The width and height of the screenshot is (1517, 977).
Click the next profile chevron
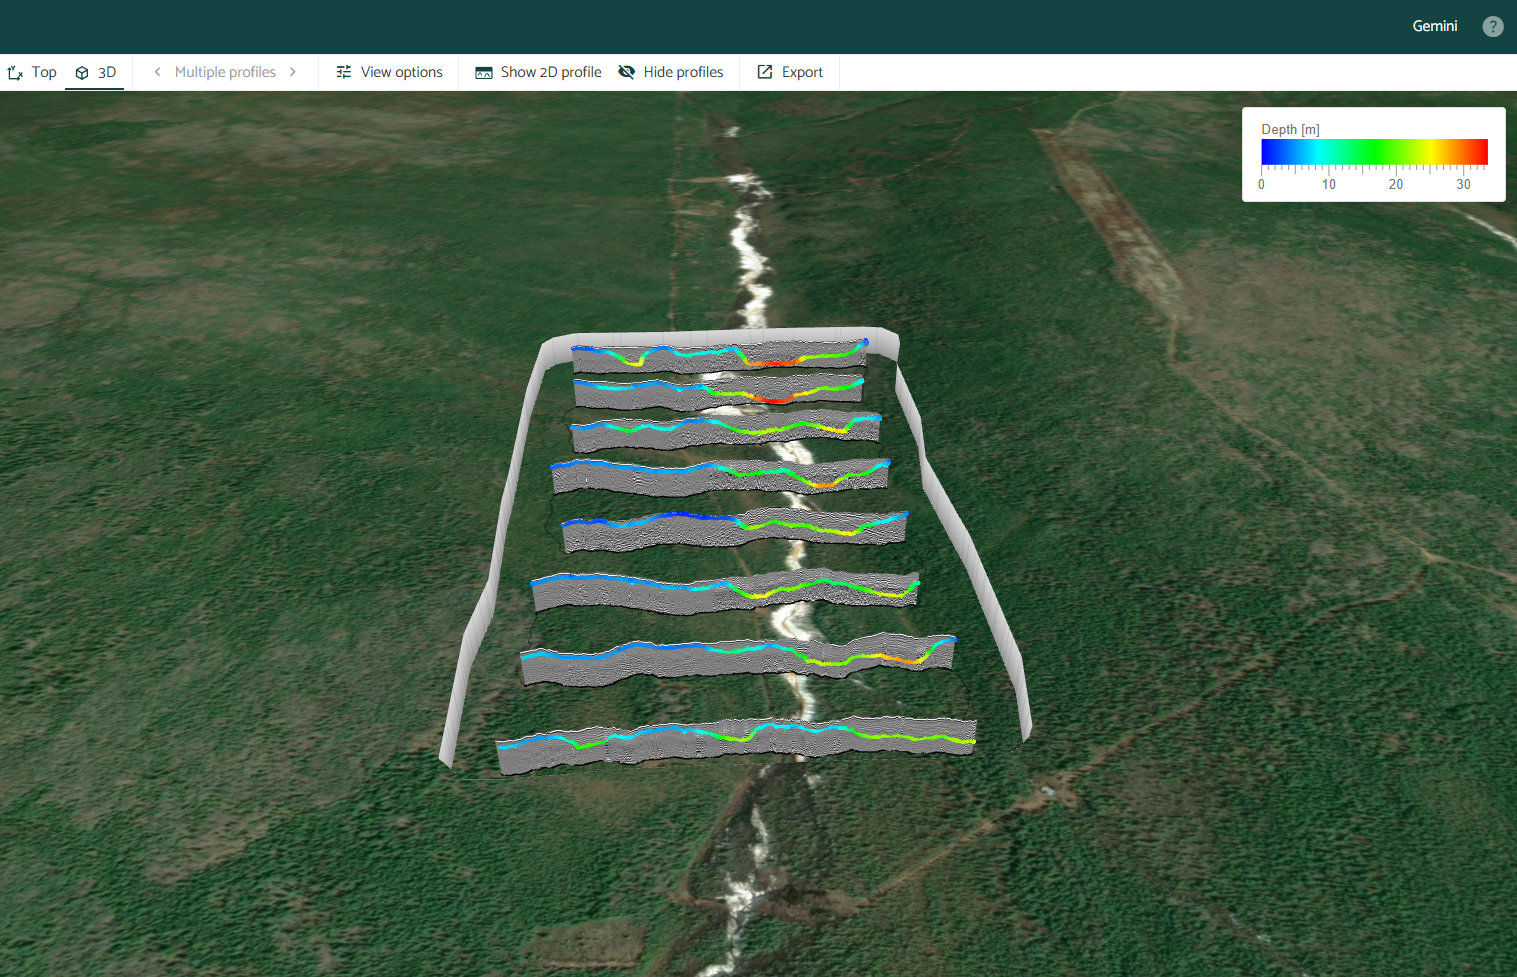click(293, 71)
